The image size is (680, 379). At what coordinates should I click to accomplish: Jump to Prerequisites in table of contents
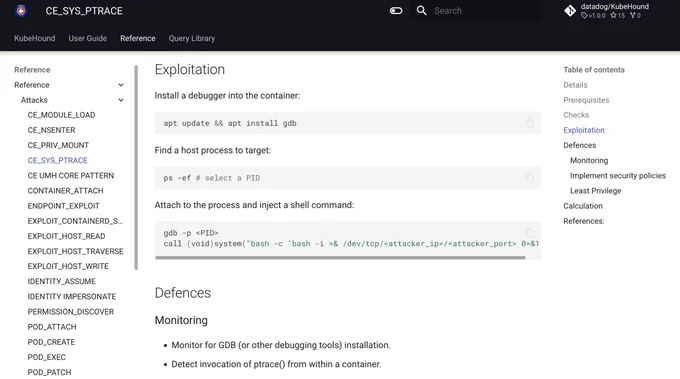[x=586, y=100]
